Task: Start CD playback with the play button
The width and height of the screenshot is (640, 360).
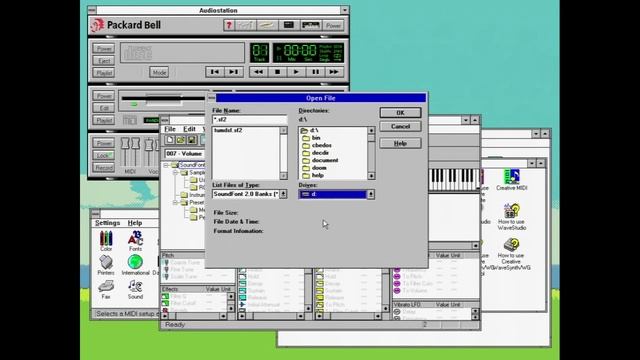Action: (296, 72)
